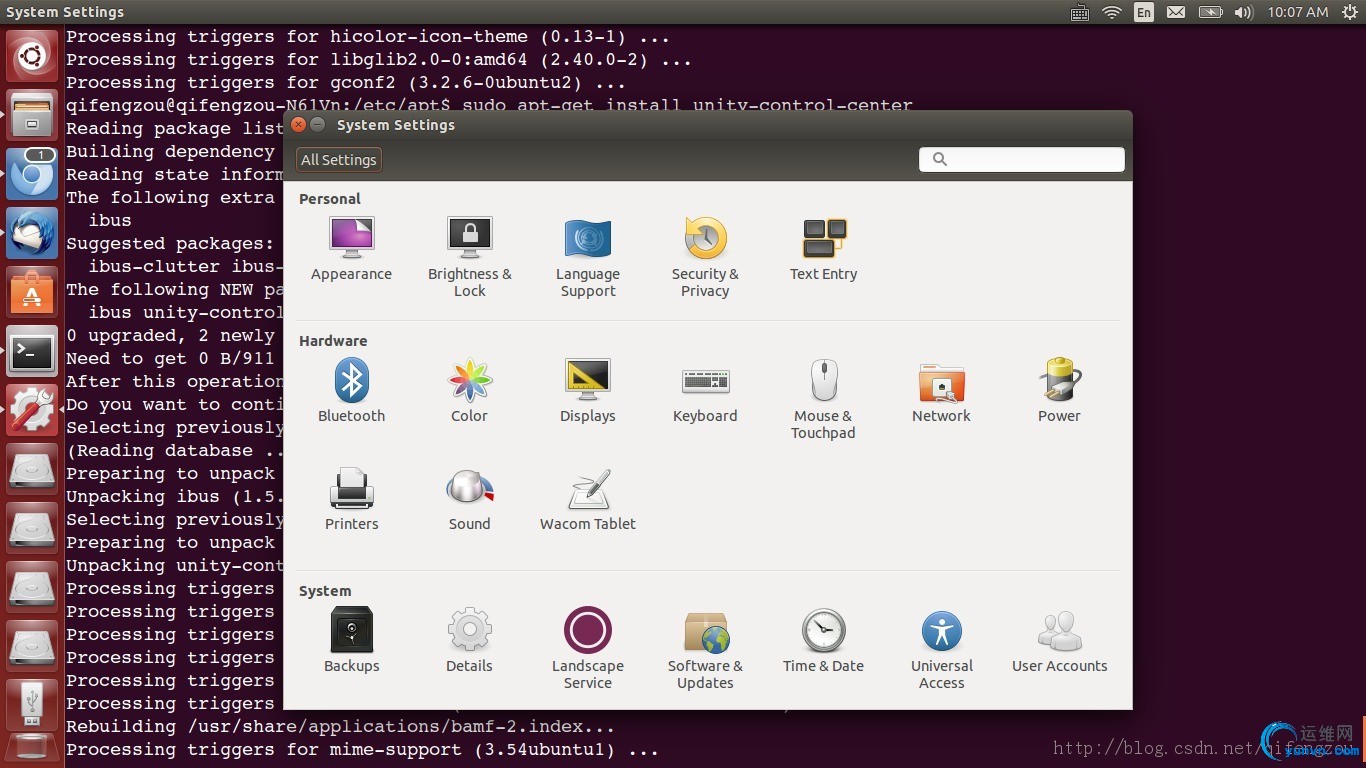Open Bluetooth settings

click(351, 392)
